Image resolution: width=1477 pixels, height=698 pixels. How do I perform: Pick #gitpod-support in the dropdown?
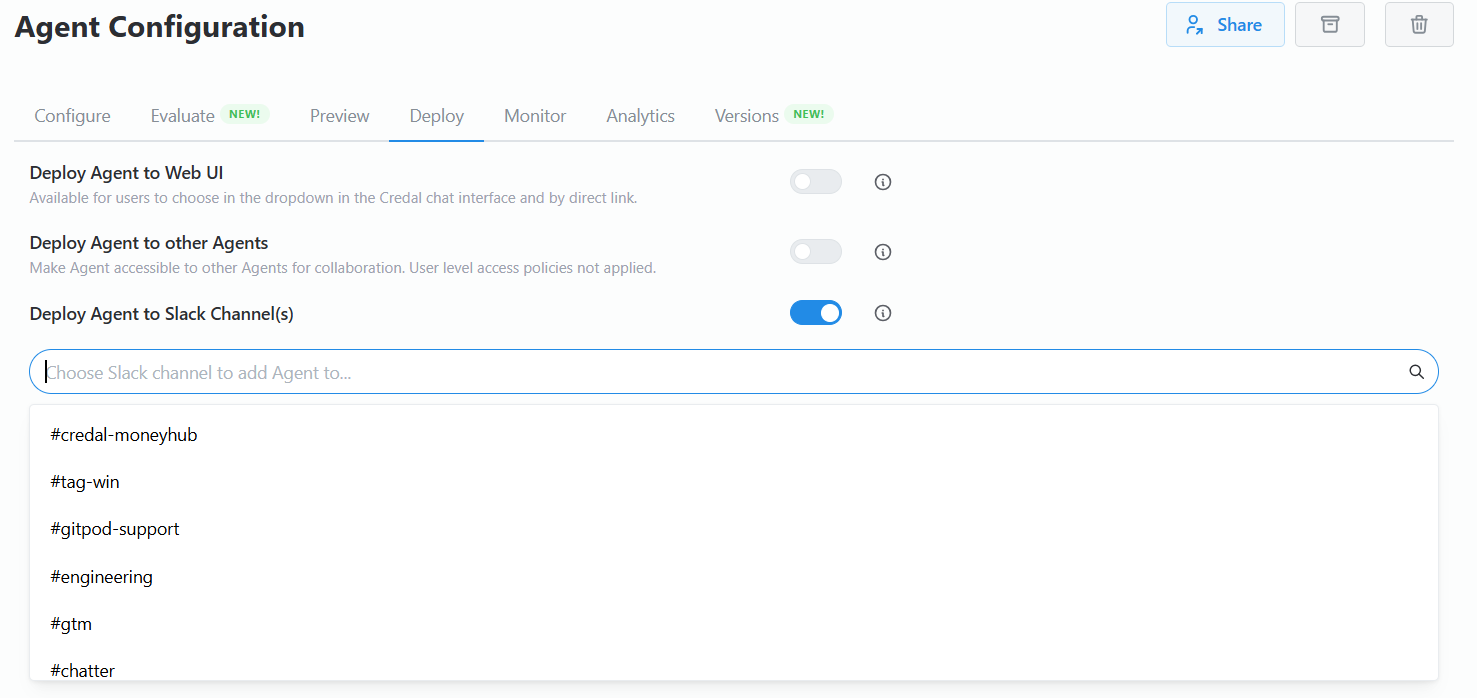pyautogui.click(x=115, y=529)
